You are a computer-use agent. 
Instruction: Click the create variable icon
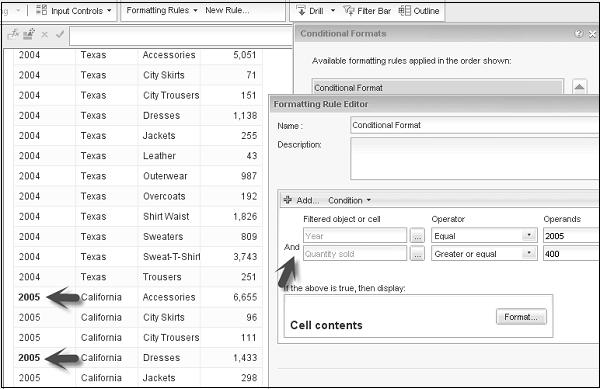tap(29, 34)
